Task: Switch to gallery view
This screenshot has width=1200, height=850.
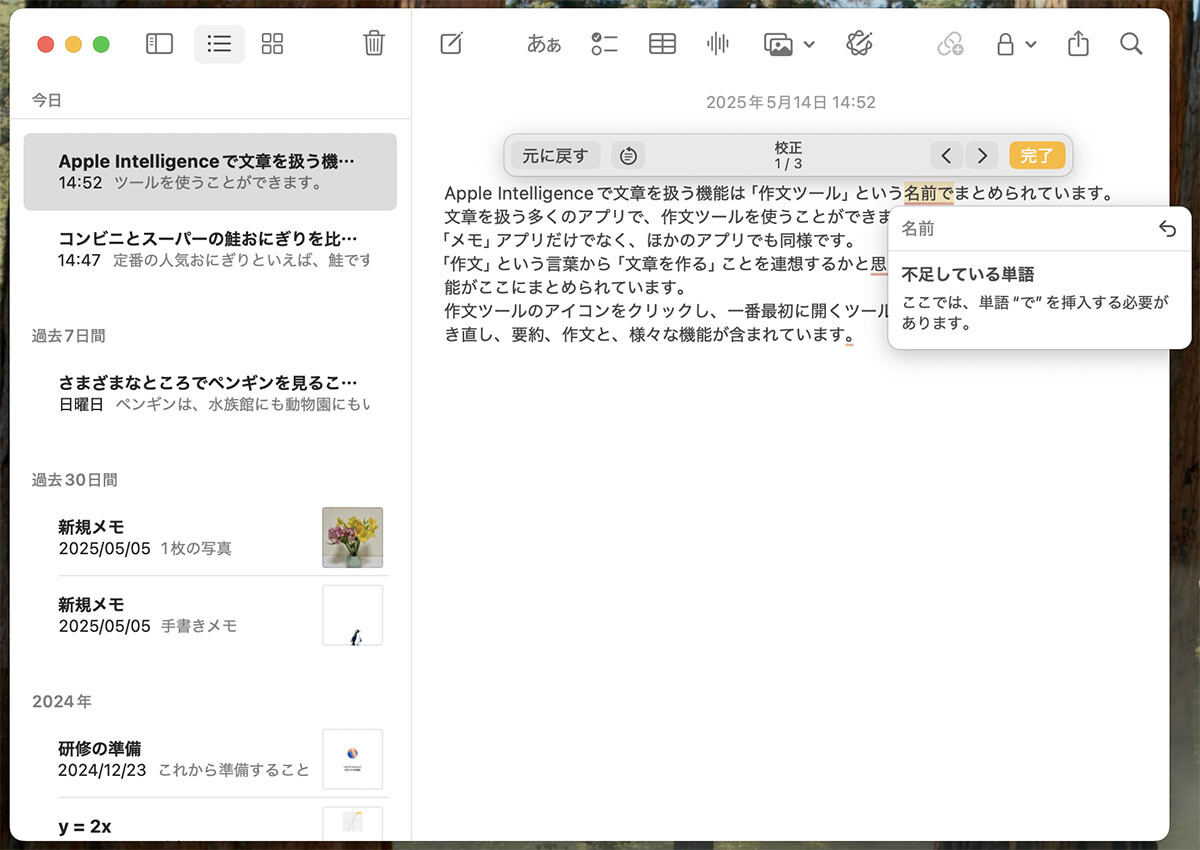Action: tap(272, 44)
